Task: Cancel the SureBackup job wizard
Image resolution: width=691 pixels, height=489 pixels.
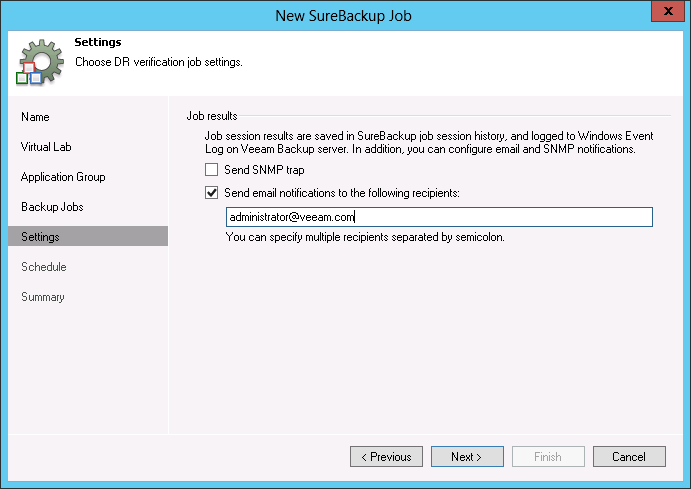Action: [629, 457]
